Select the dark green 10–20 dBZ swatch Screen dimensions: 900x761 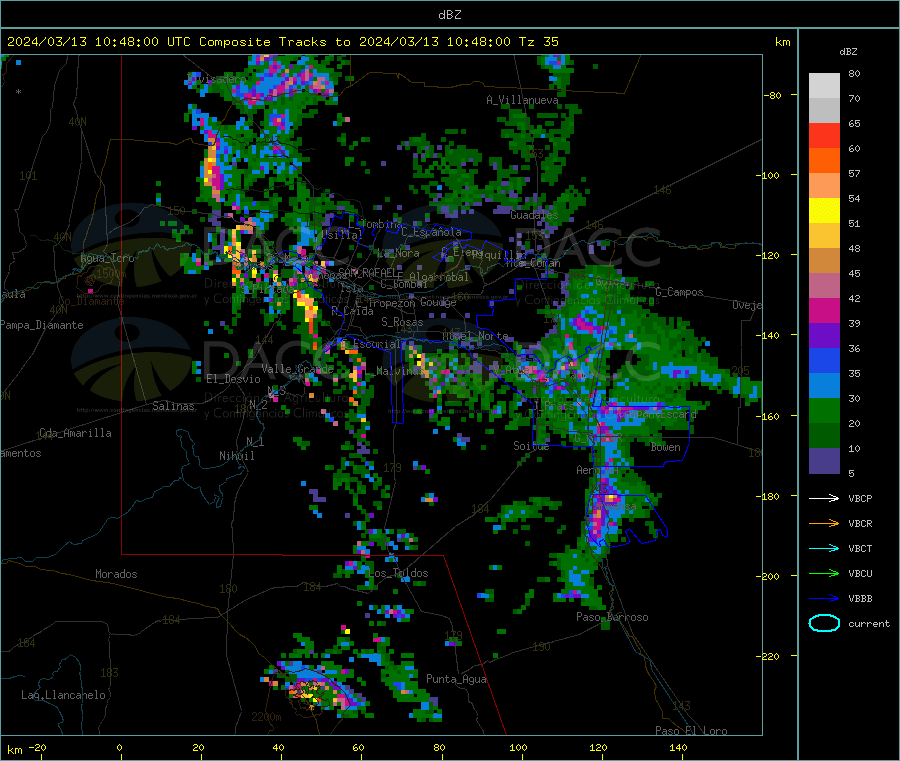tap(824, 436)
